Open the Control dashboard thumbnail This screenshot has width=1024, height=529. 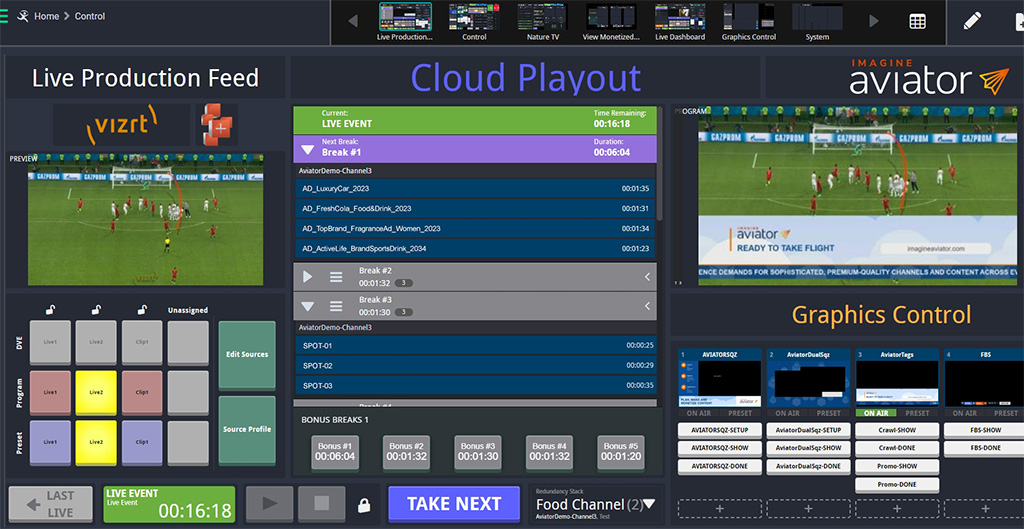(x=474, y=22)
